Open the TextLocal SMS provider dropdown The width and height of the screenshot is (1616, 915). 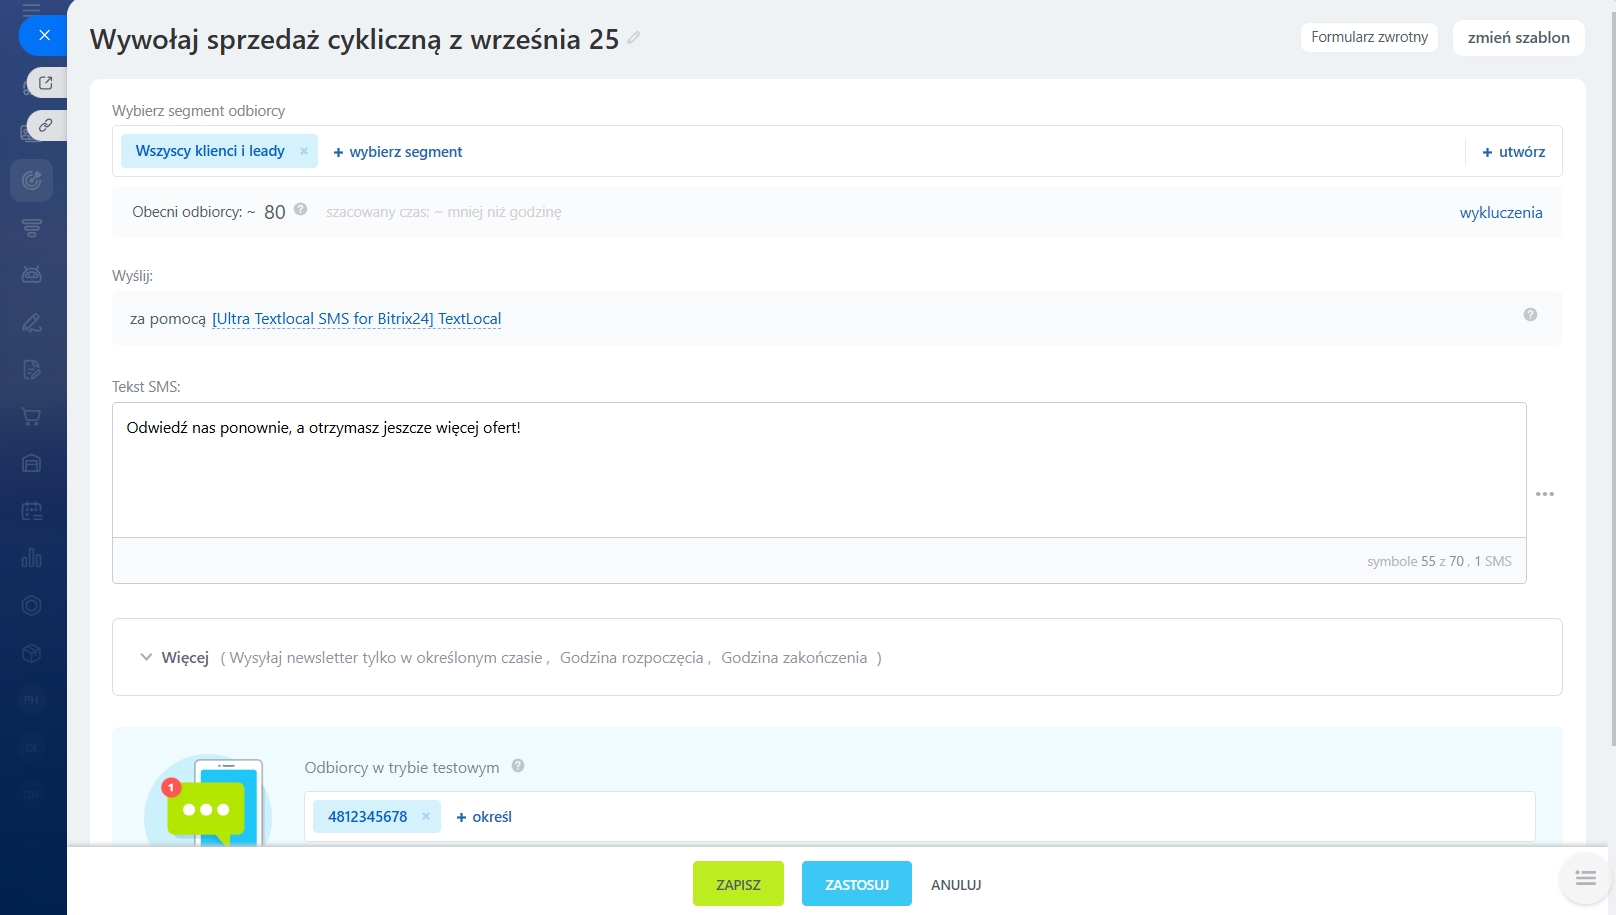pos(356,319)
